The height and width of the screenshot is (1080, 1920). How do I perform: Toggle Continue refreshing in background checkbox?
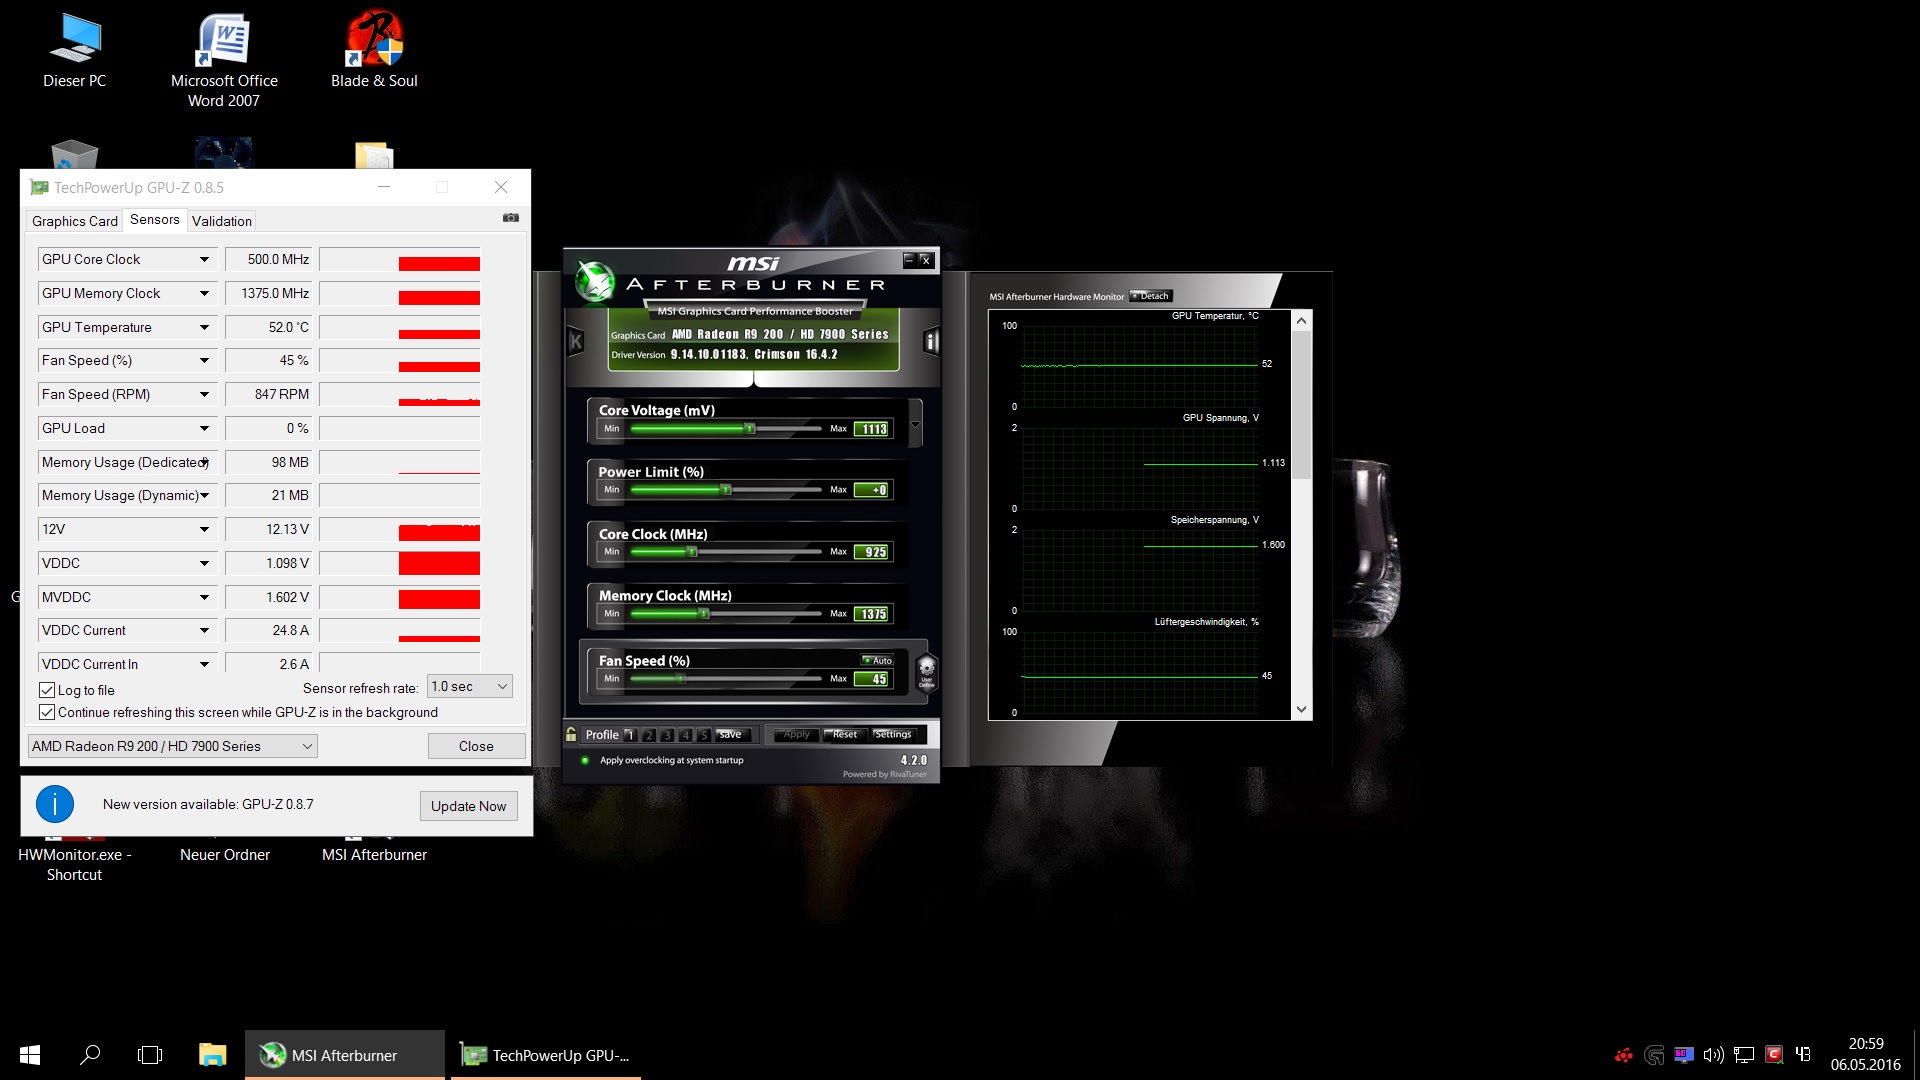pos(47,712)
